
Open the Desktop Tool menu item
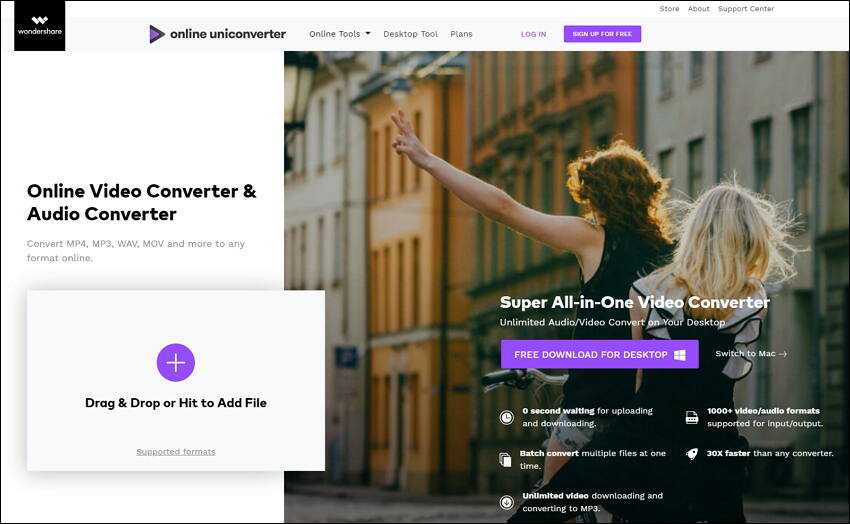coord(410,34)
